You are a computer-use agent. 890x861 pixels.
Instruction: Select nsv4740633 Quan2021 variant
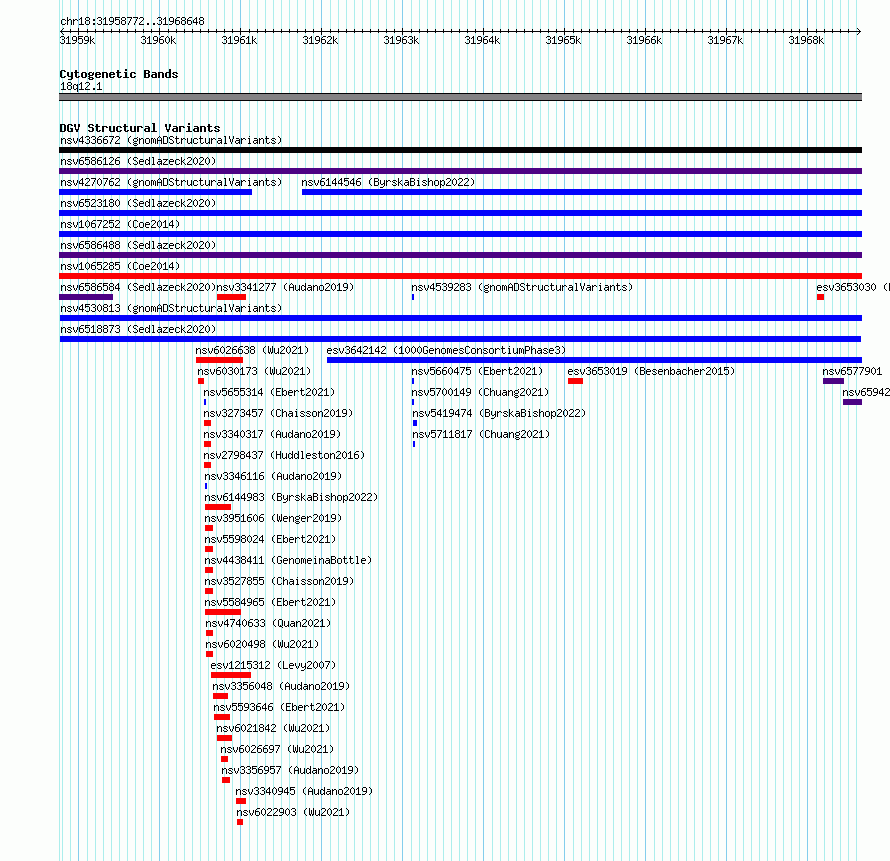pos(268,623)
